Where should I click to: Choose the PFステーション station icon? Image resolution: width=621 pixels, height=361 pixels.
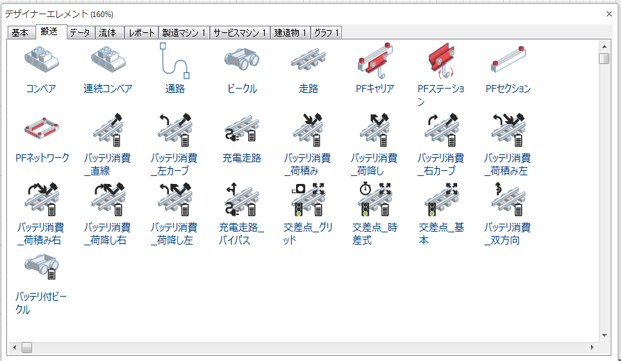click(442, 60)
